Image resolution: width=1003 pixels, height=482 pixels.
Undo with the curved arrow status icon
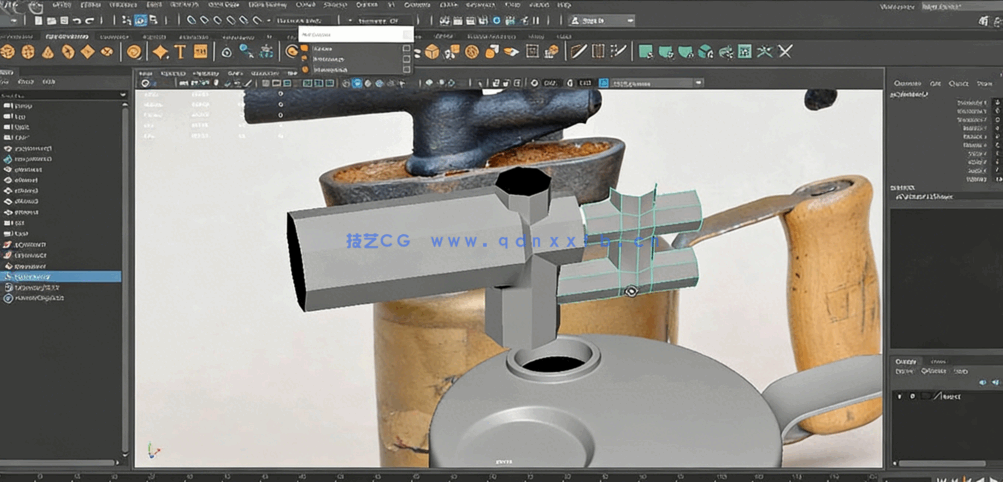pyautogui.click(x=77, y=20)
